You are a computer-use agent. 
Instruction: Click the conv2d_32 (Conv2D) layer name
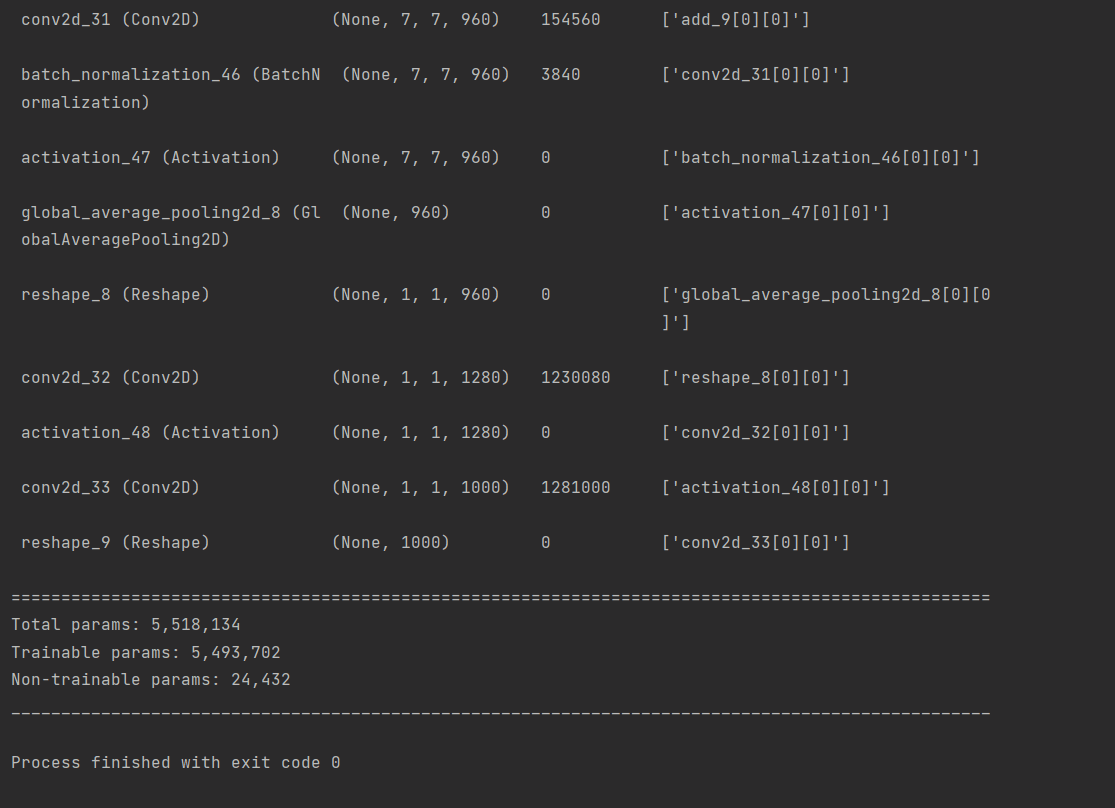click(110, 377)
